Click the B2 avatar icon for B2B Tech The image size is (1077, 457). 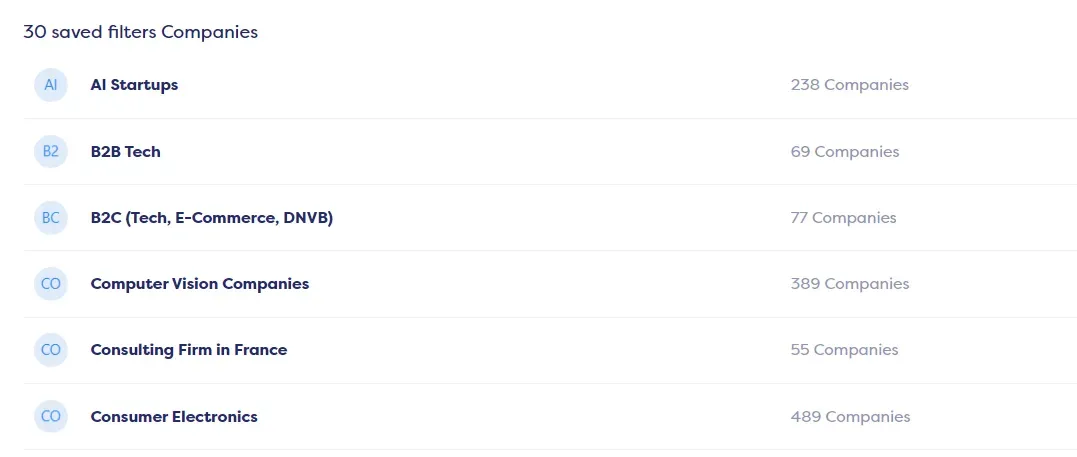[50, 152]
